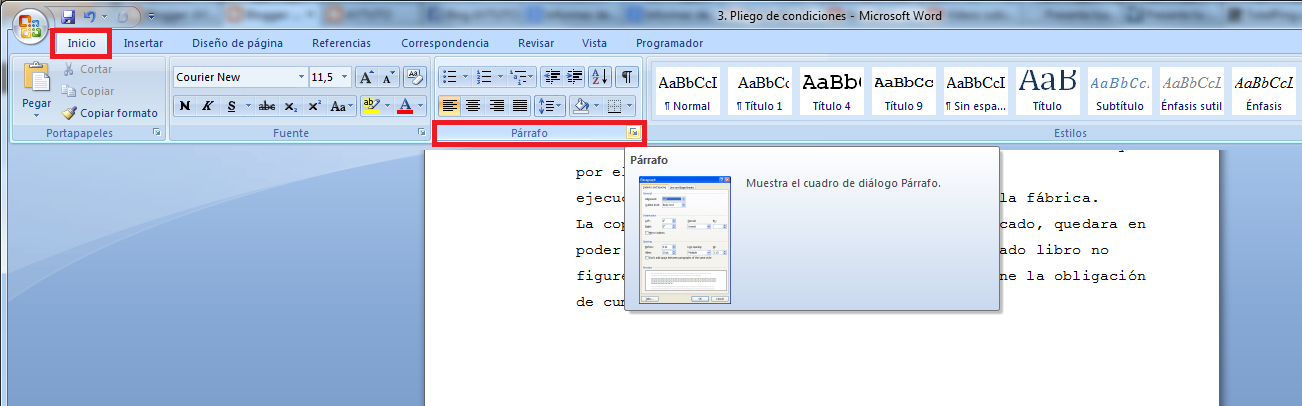Expand the Pegar options arrow

[x=37, y=114]
